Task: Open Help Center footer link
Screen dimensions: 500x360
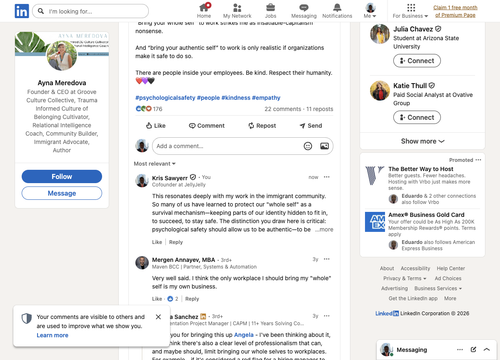Action: (451, 268)
